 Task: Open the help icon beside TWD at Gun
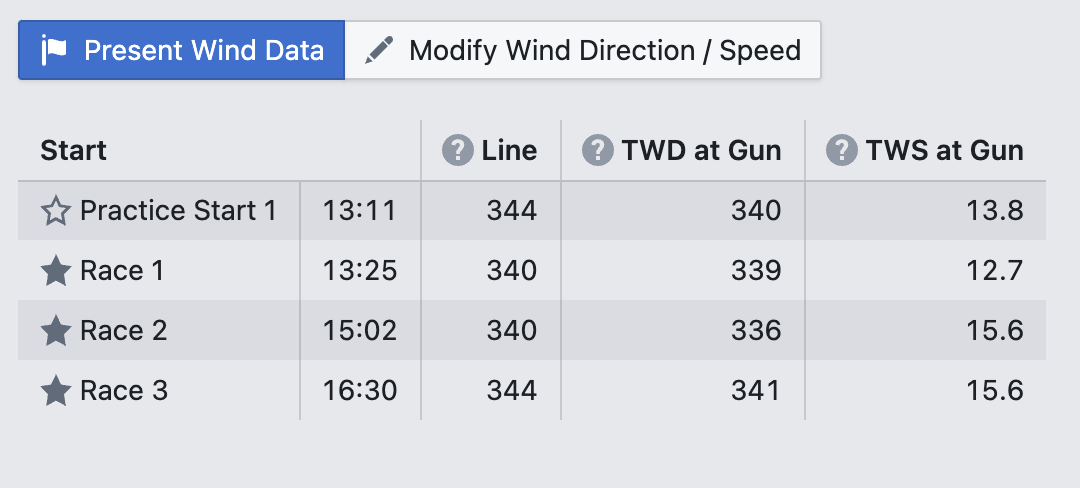click(x=598, y=150)
